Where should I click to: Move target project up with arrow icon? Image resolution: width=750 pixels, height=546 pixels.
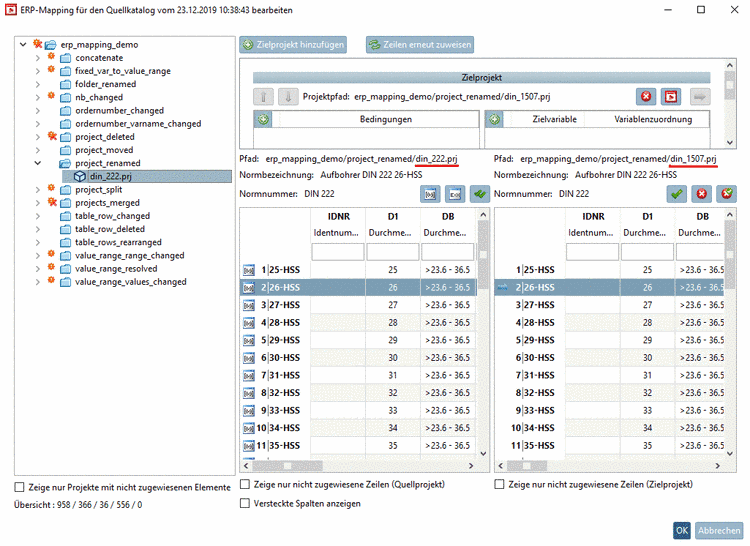263,97
